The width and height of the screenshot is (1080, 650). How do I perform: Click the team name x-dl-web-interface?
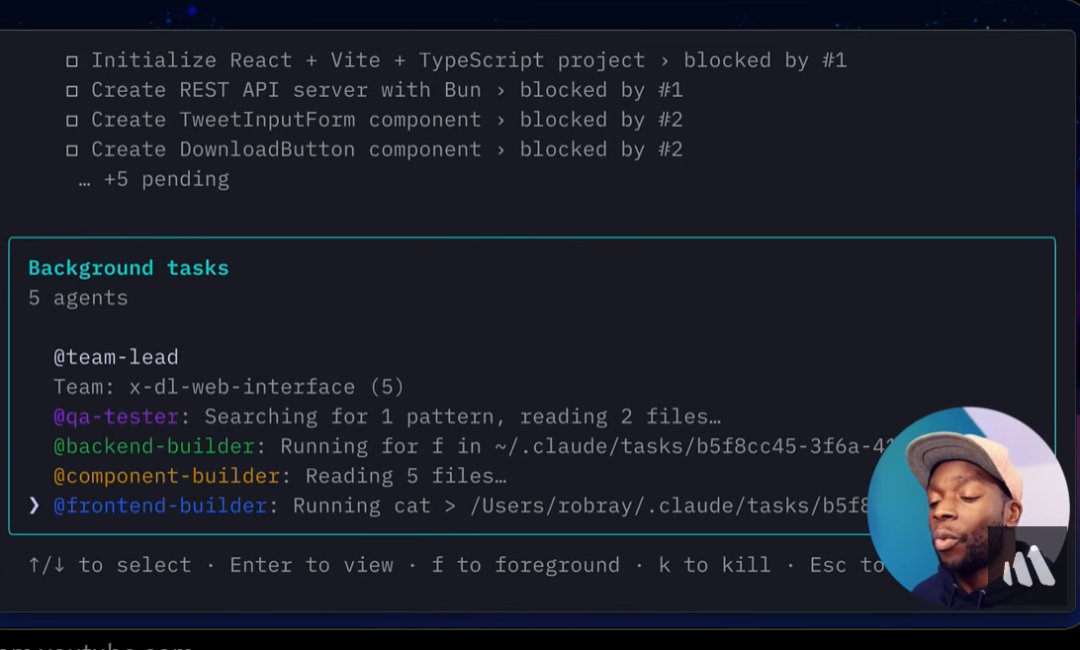pos(242,387)
